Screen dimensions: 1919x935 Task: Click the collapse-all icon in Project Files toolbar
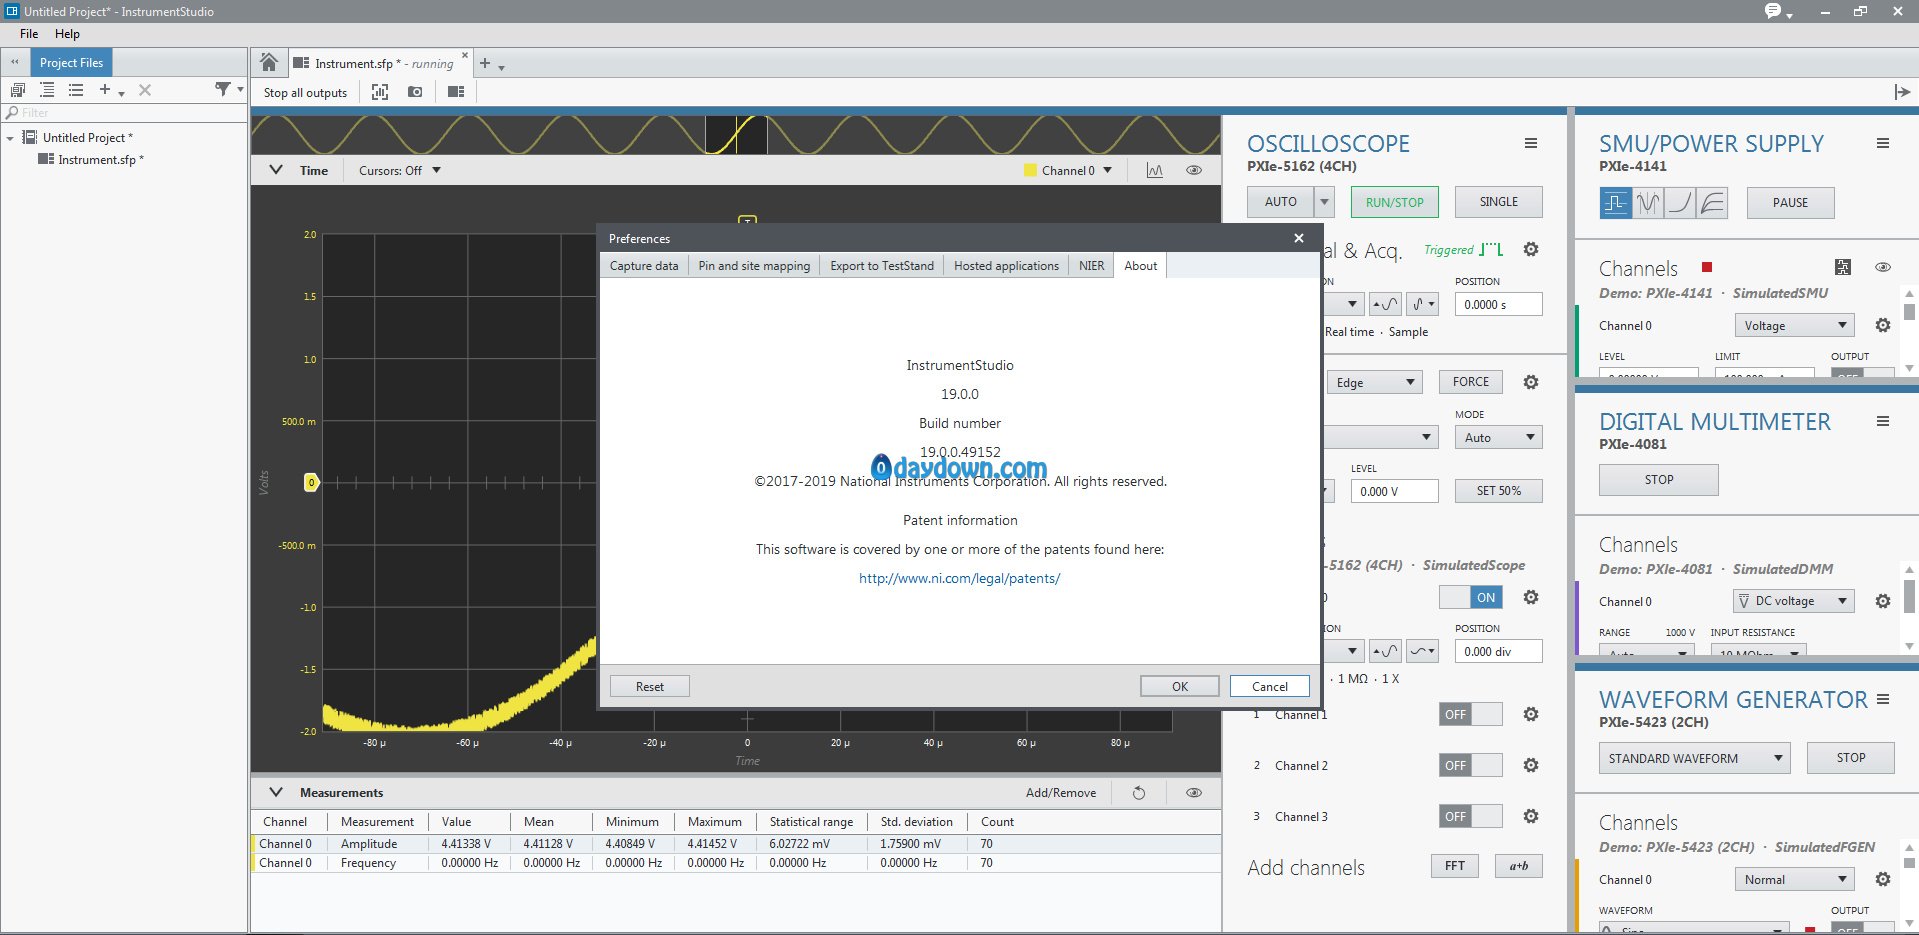(46, 90)
